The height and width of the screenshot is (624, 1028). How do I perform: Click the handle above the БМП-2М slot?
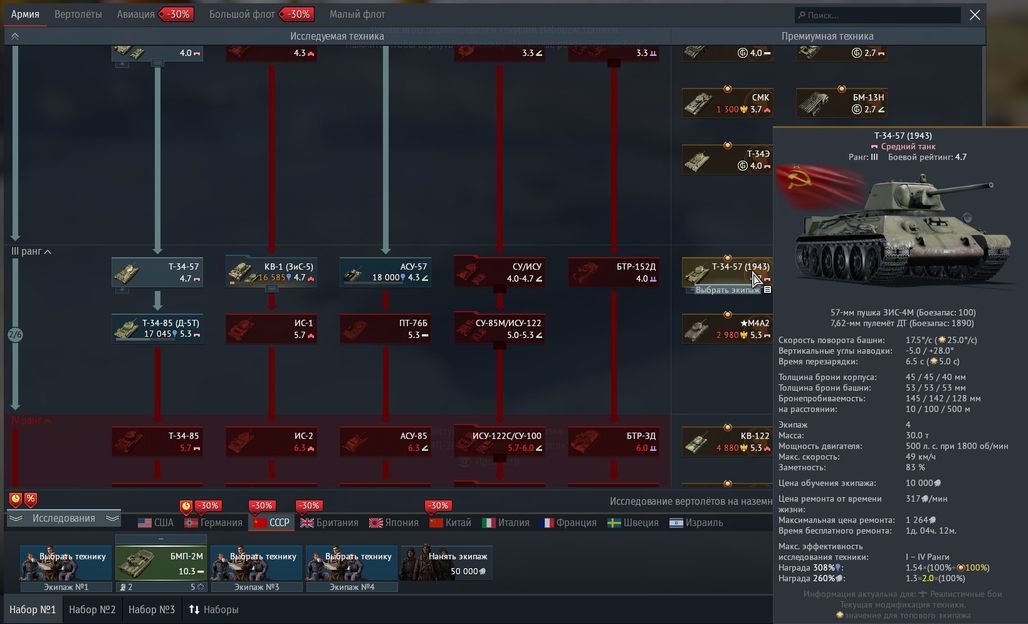point(161,539)
